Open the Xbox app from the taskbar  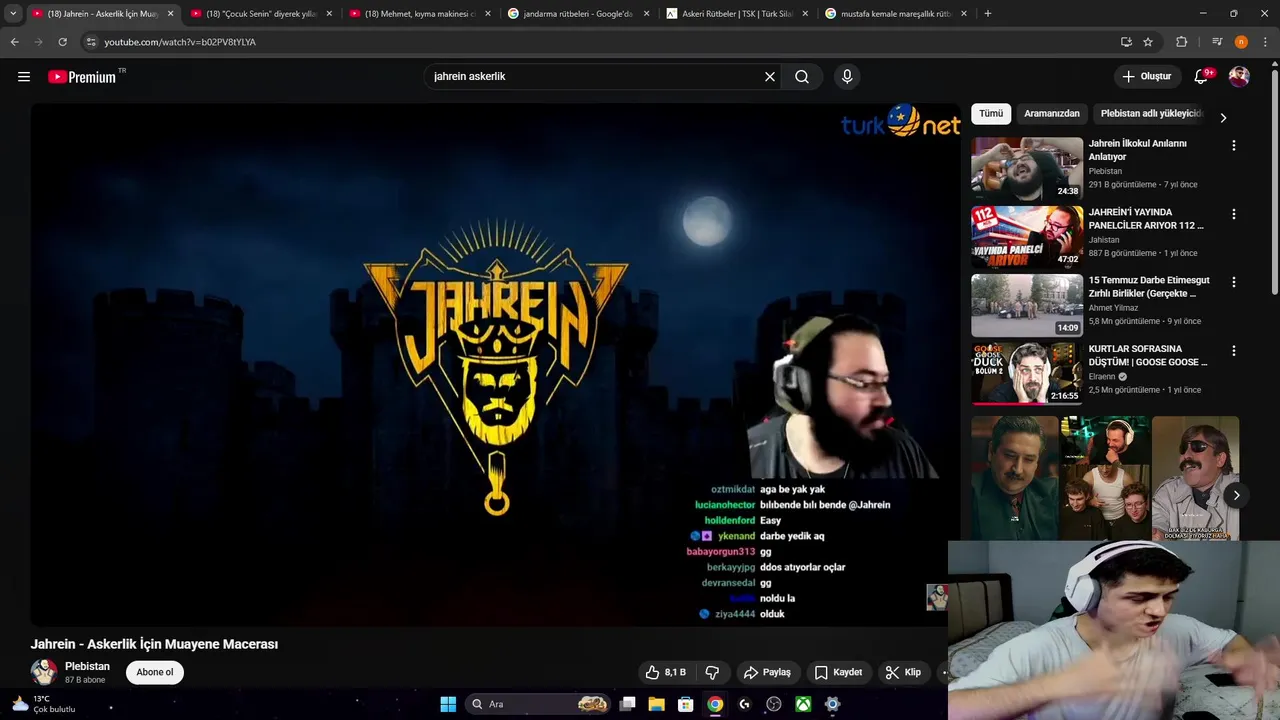pos(803,704)
